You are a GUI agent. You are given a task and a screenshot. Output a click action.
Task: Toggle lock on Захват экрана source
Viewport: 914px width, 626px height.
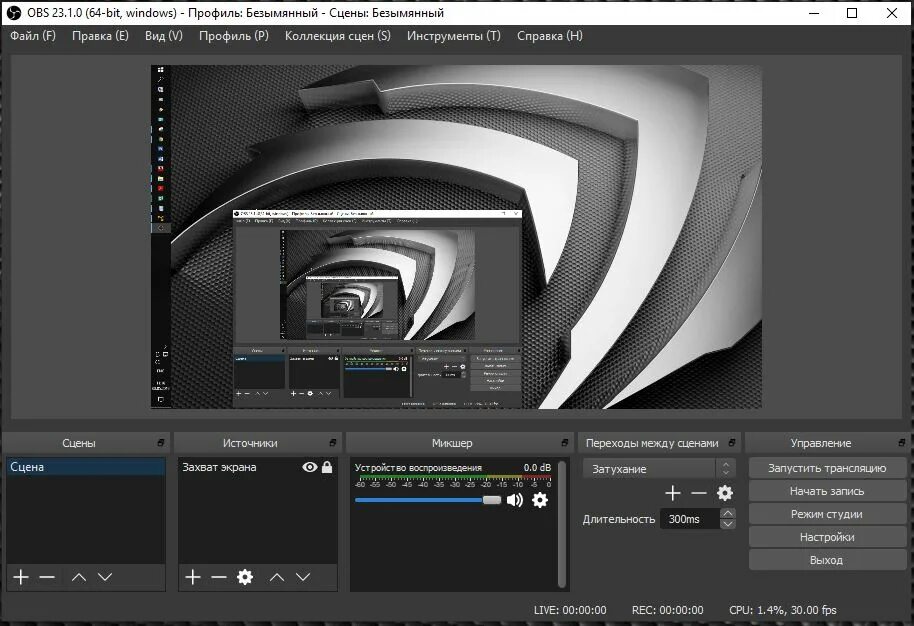[x=327, y=467]
